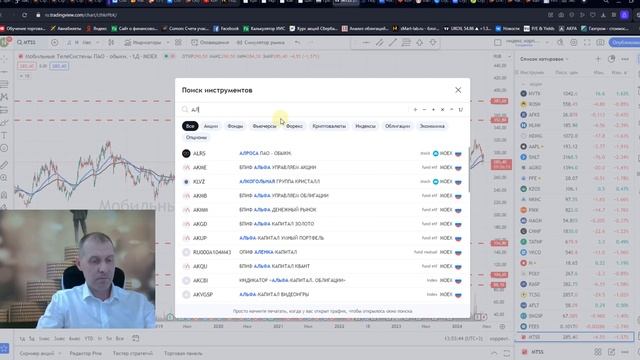This screenshot has width=640, height=360.
Task: Click the blue publish button
Action: [x=624, y=42]
